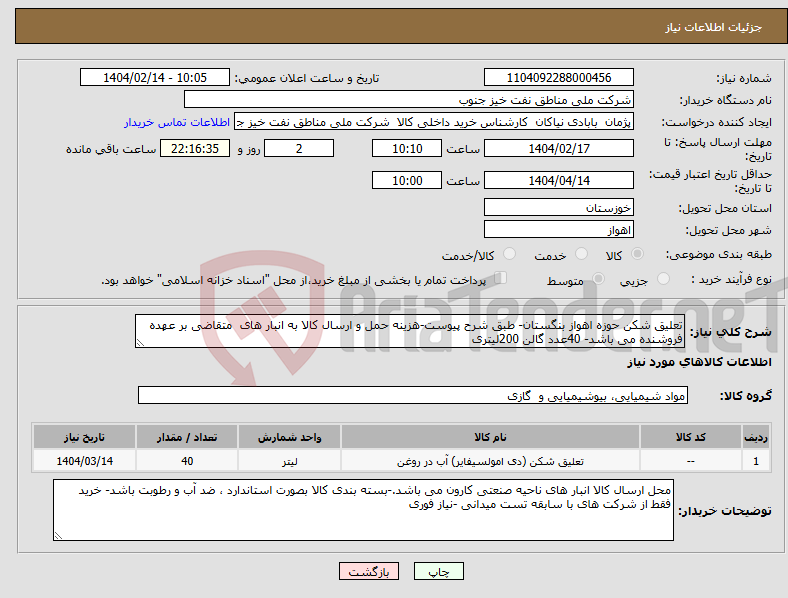Select the جزیی purchase type radio

tap(663, 278)
